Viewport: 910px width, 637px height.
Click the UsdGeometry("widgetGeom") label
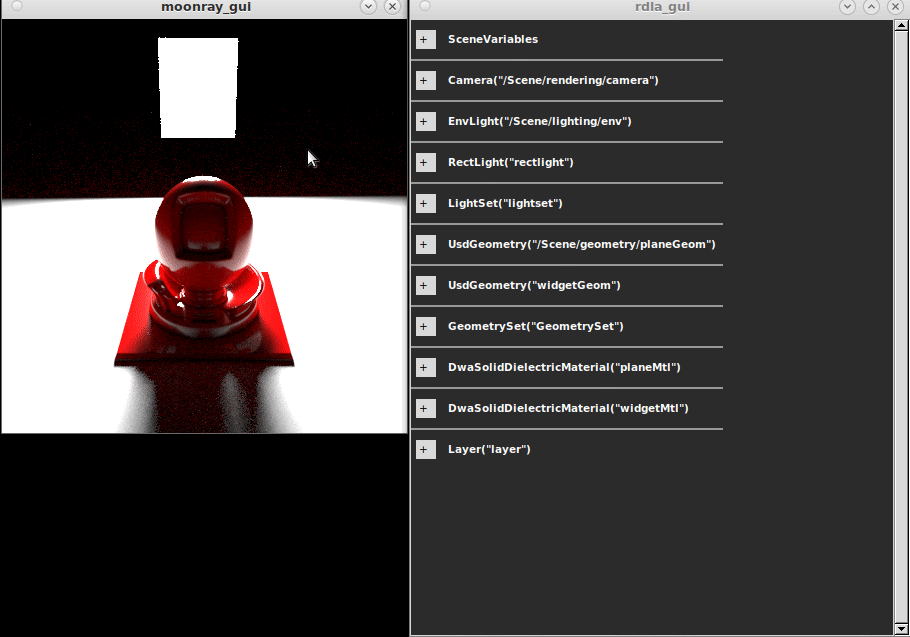pos(534,285)
